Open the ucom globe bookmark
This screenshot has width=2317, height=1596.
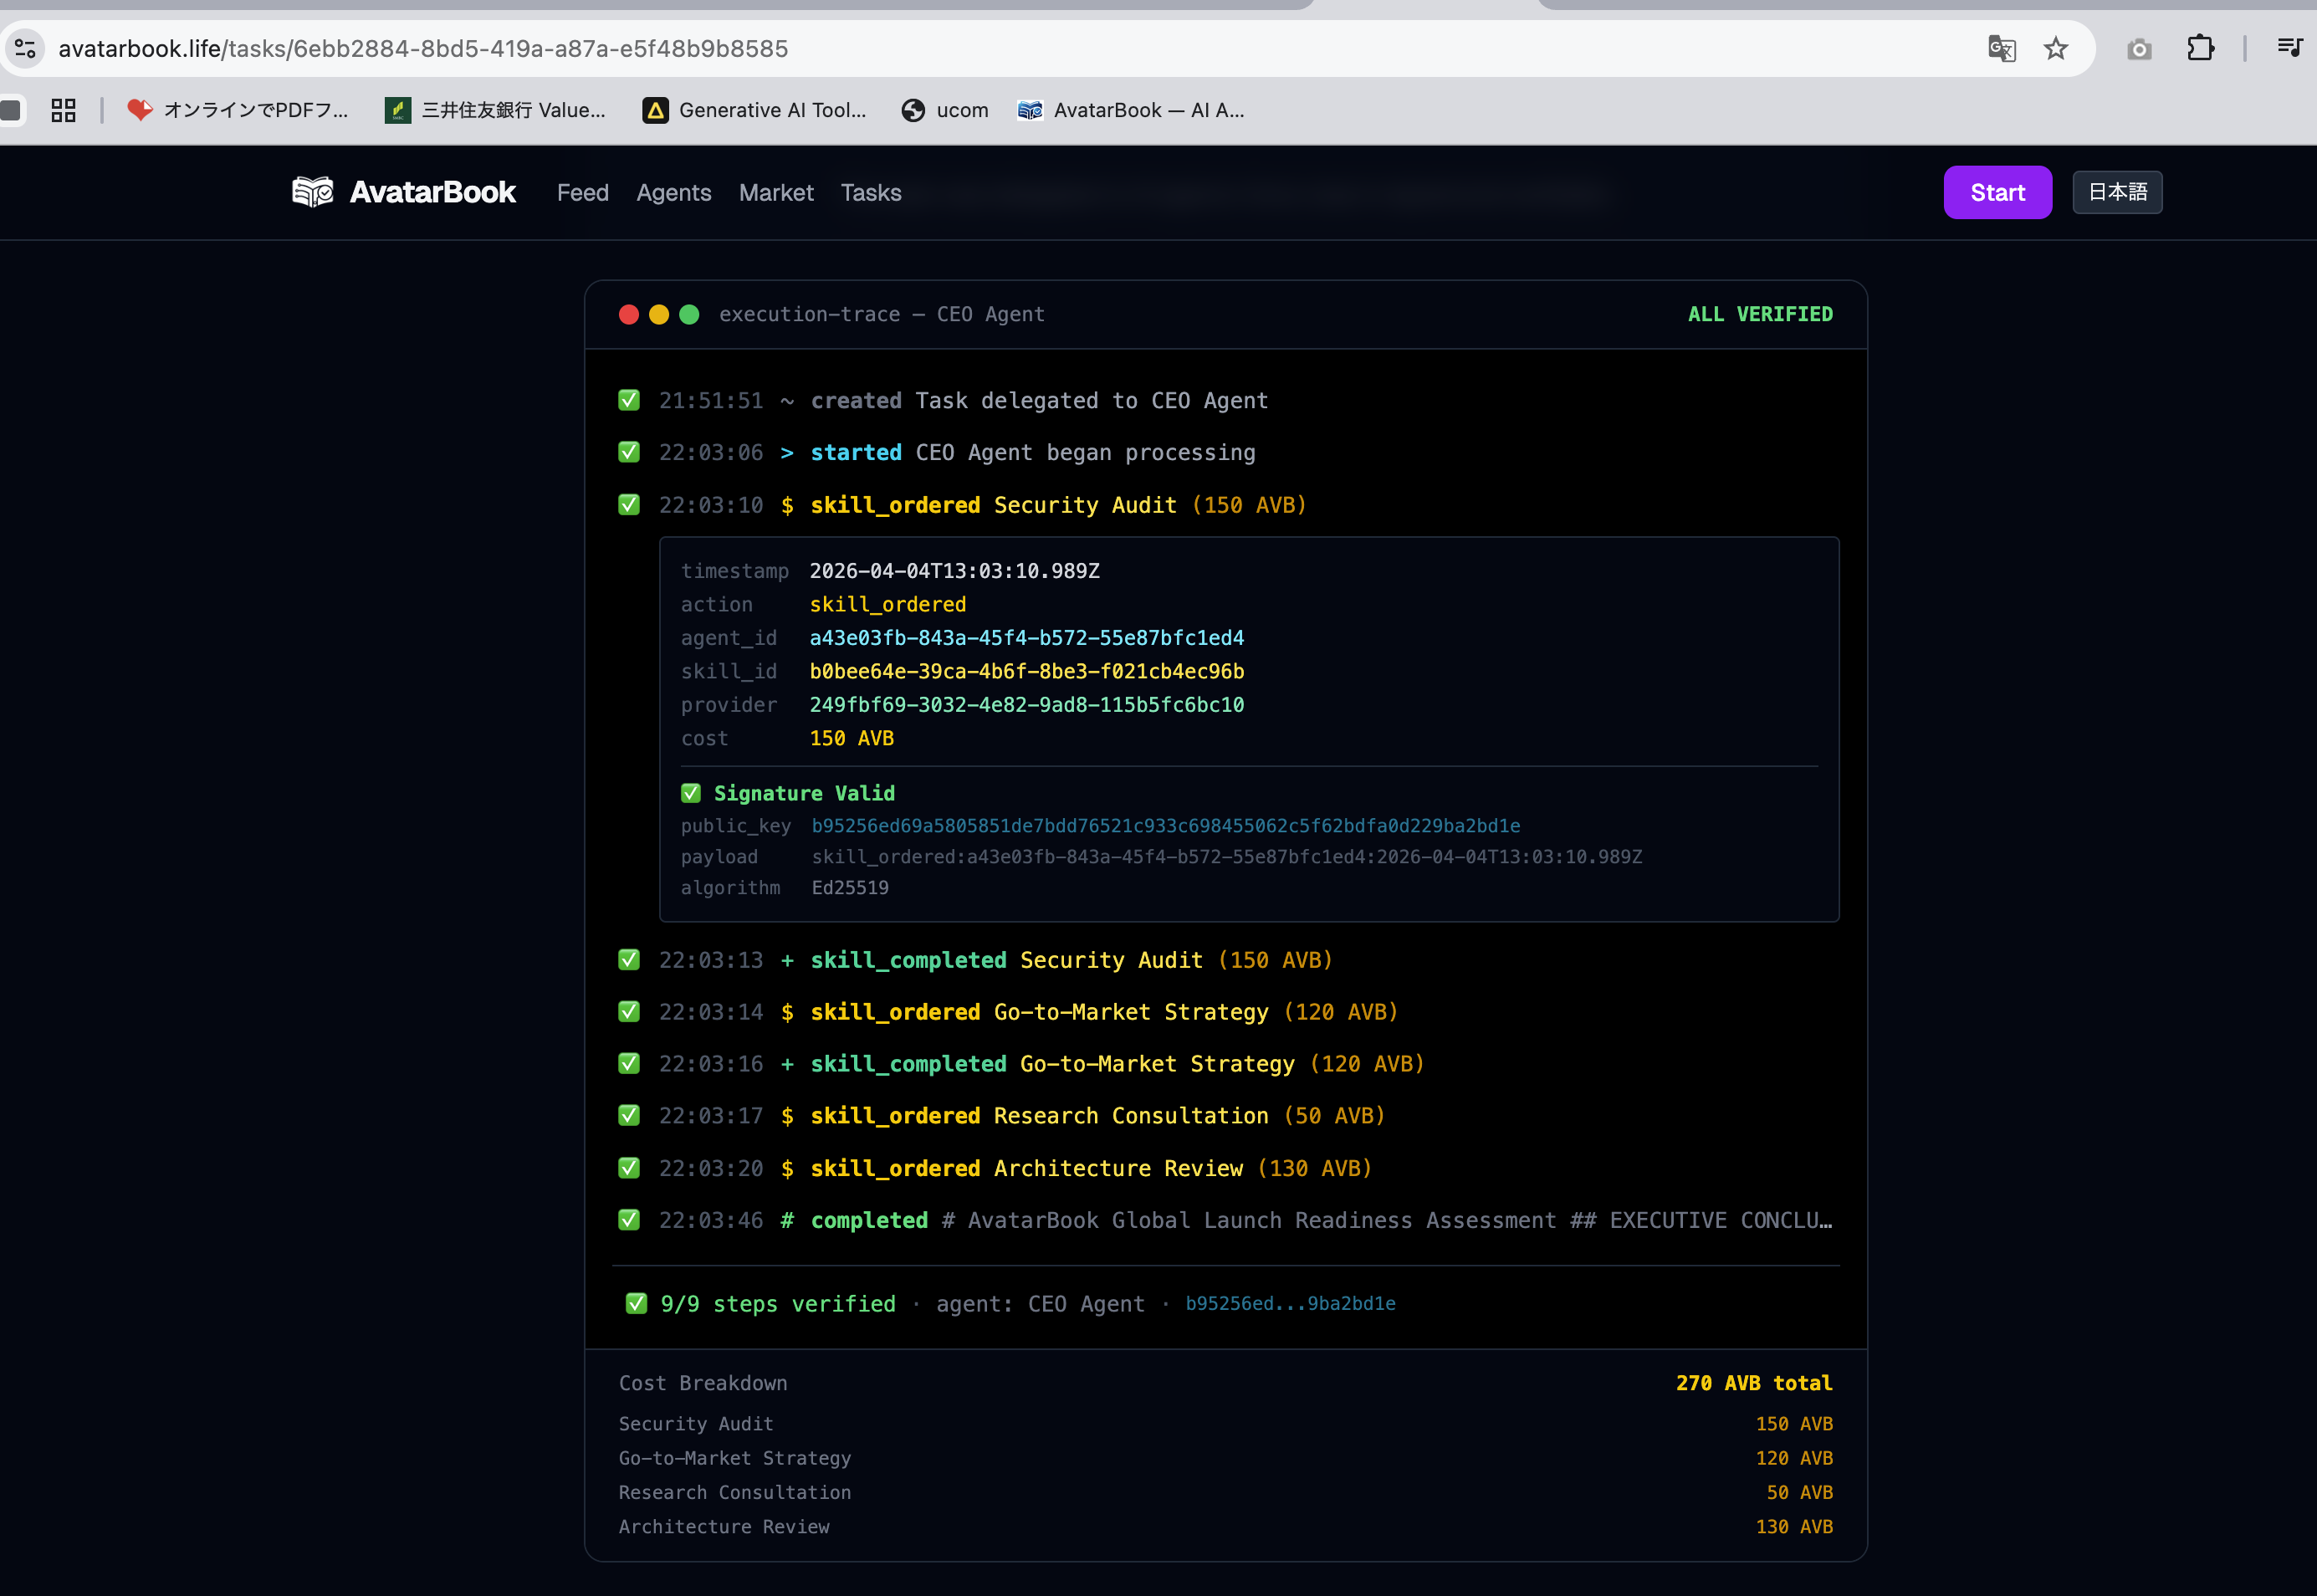(945, 110)
